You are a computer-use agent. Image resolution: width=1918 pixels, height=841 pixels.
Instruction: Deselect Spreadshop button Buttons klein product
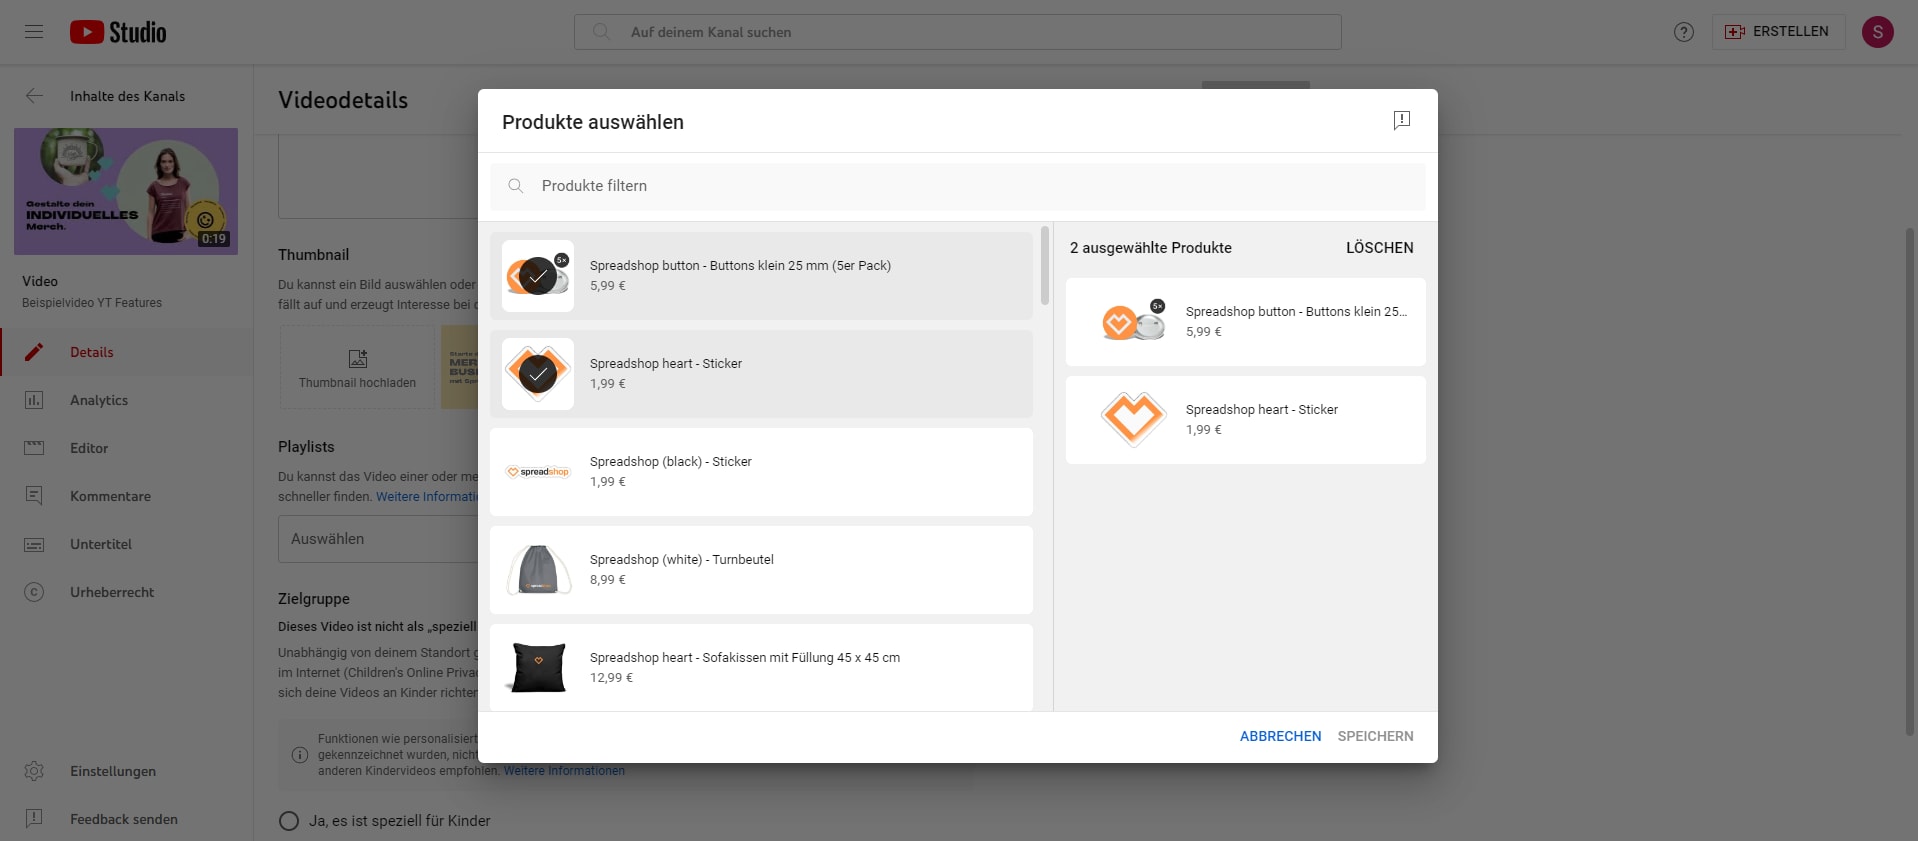(538, 276)
